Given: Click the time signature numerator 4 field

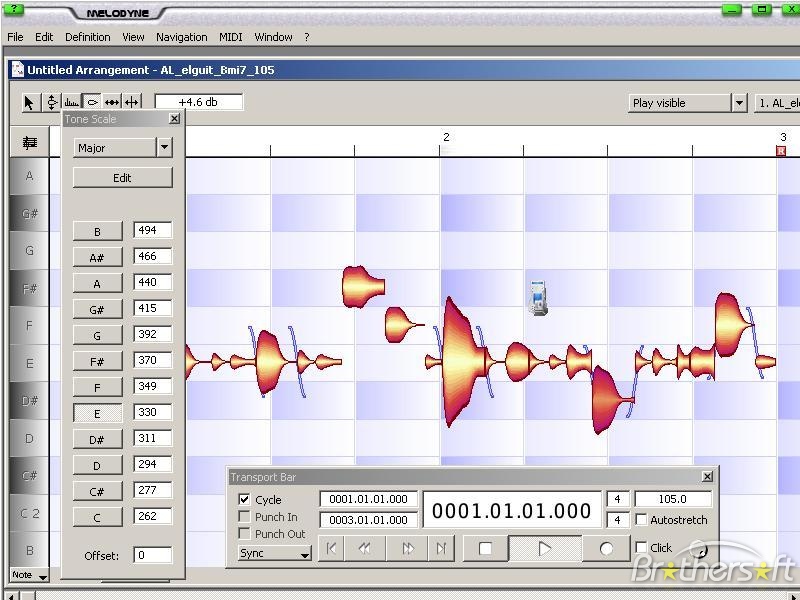Looking at the screenshot, I should coord(617,499).
